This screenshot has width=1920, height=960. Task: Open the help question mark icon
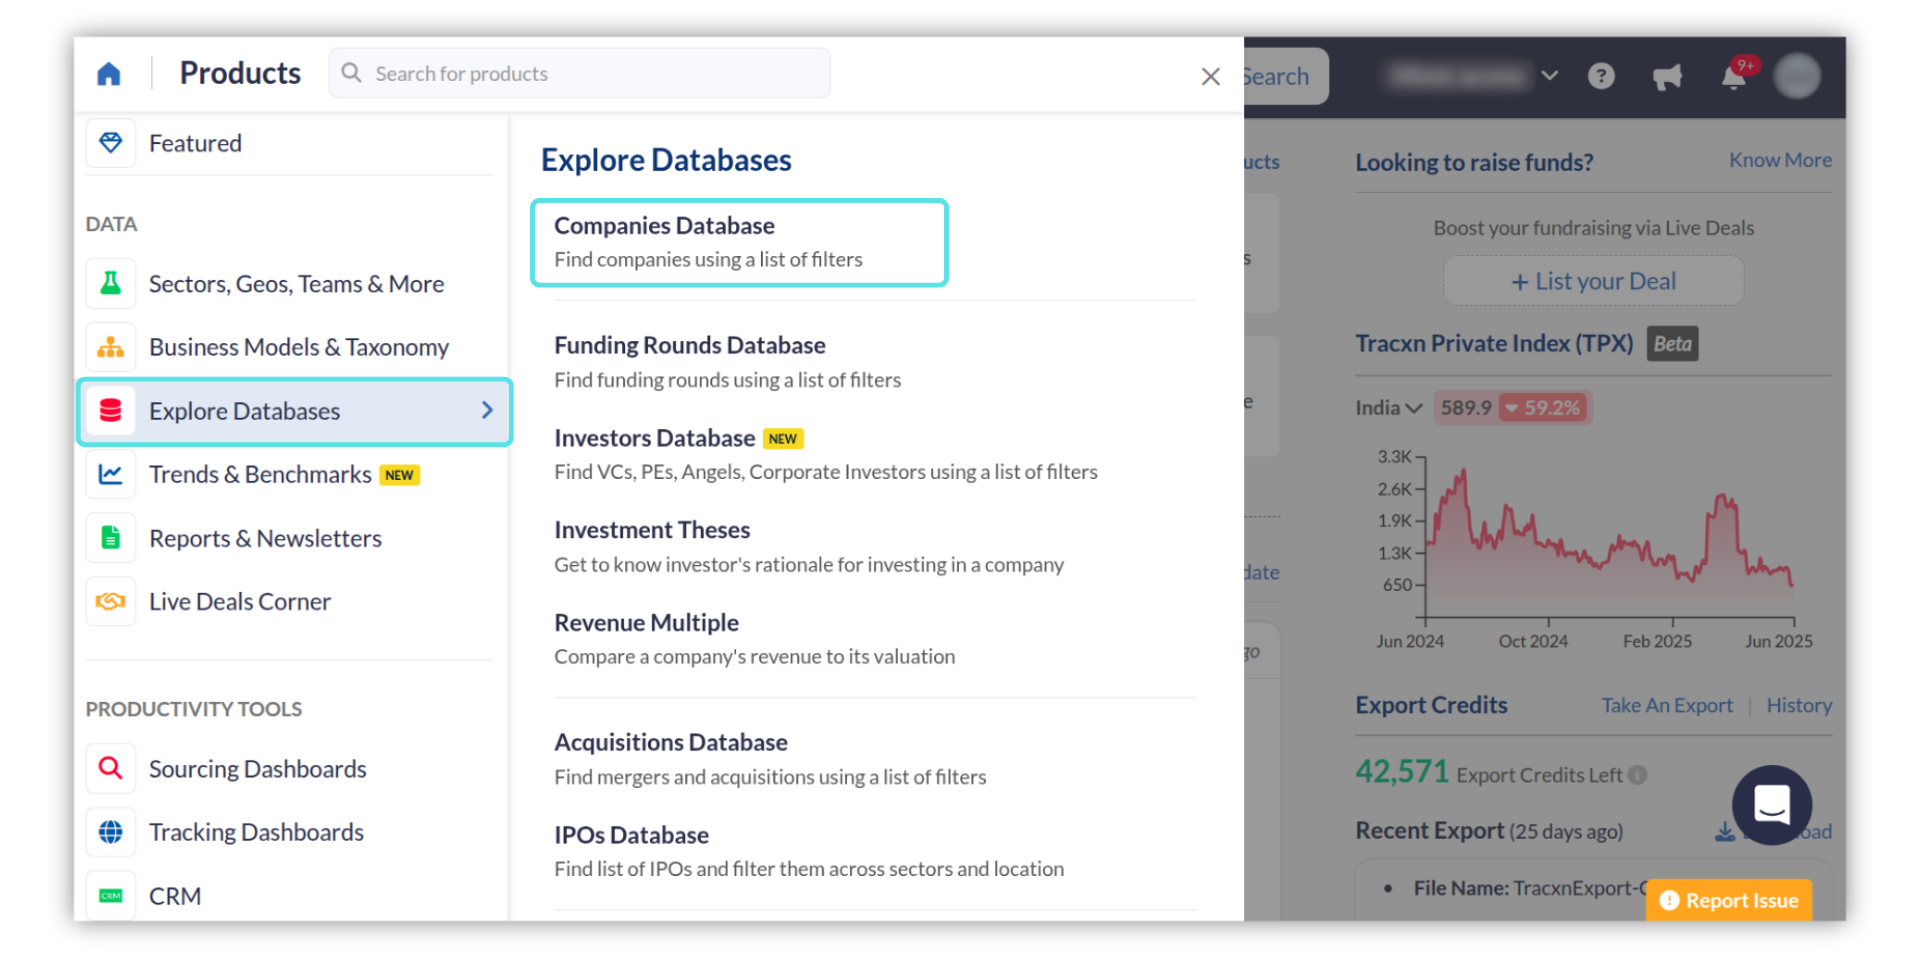[1601, 76]
